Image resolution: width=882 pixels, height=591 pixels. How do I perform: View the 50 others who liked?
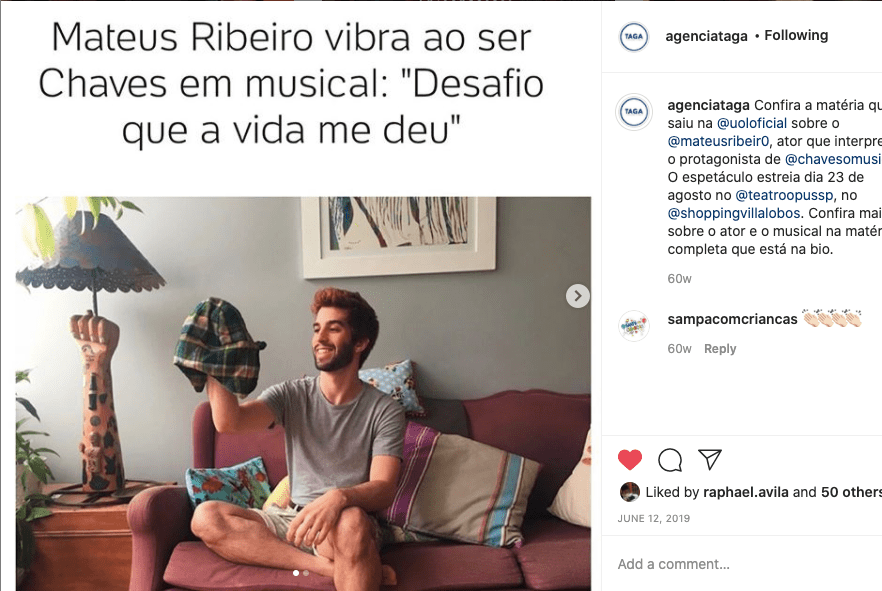click(851, 492)
